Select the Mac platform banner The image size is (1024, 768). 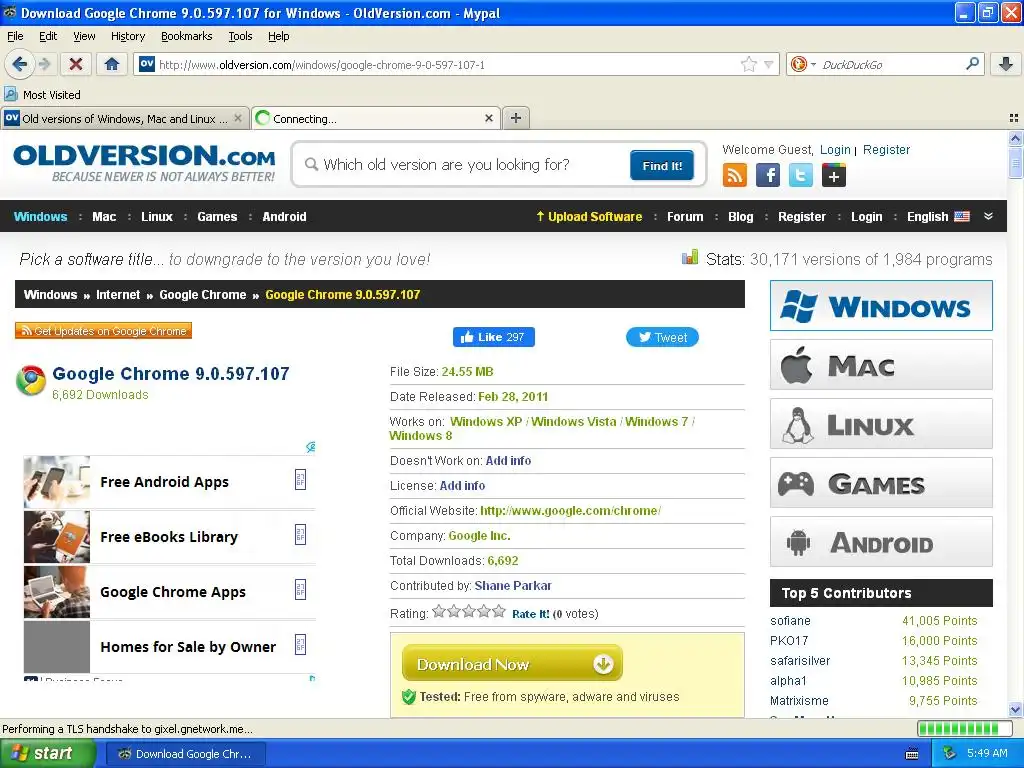point(881,364)
